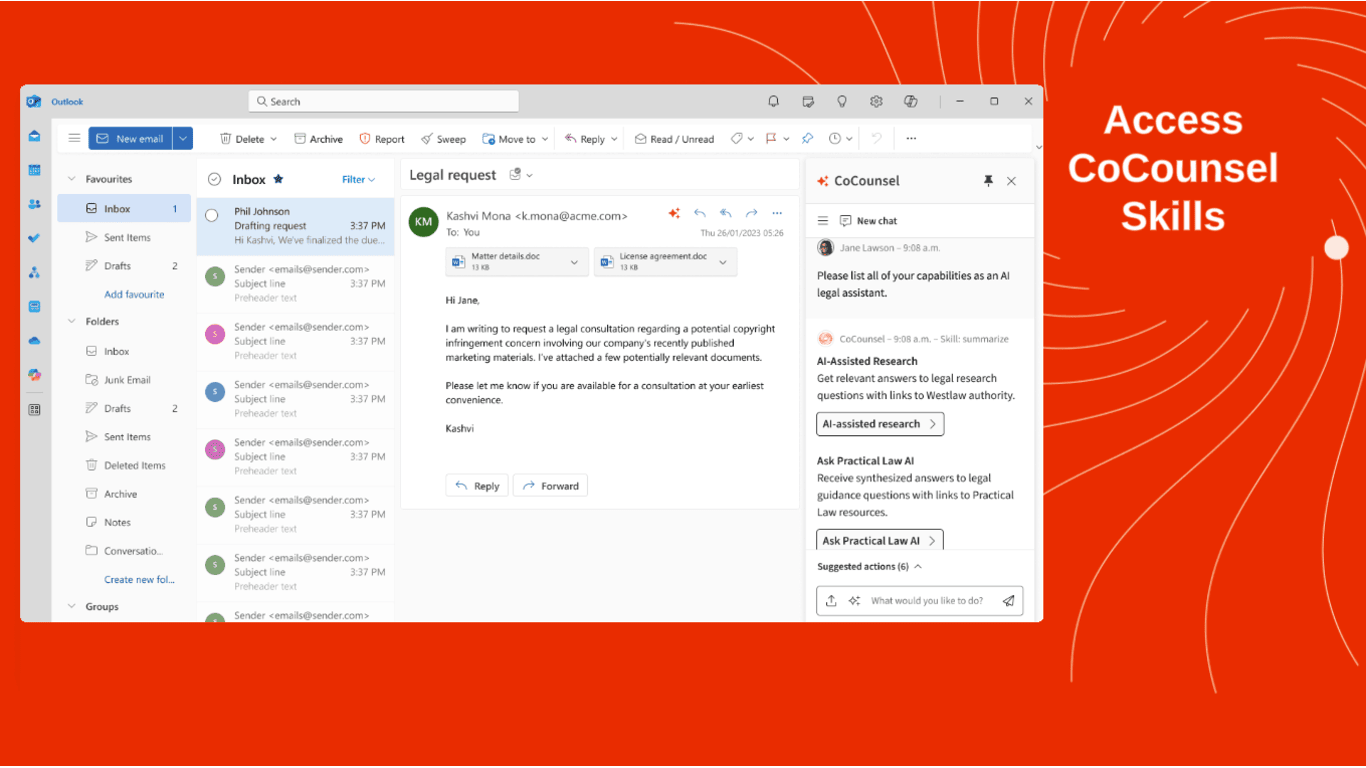Click Forward button below the email

click(x=550, y=486)
